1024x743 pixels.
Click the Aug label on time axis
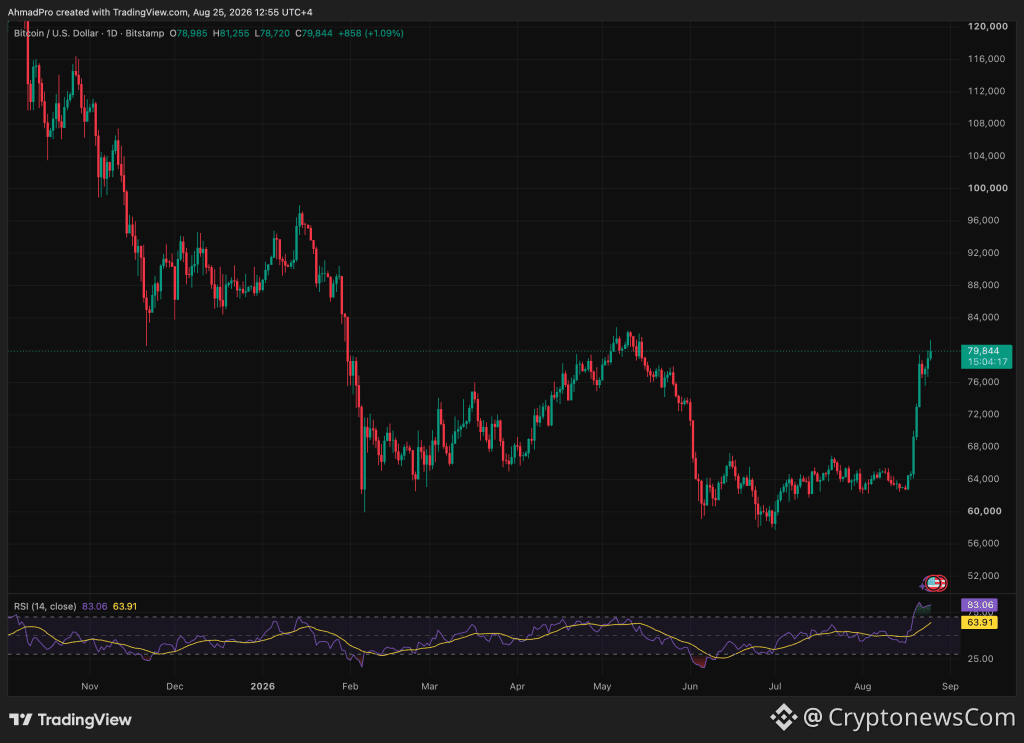coord(863,686)
